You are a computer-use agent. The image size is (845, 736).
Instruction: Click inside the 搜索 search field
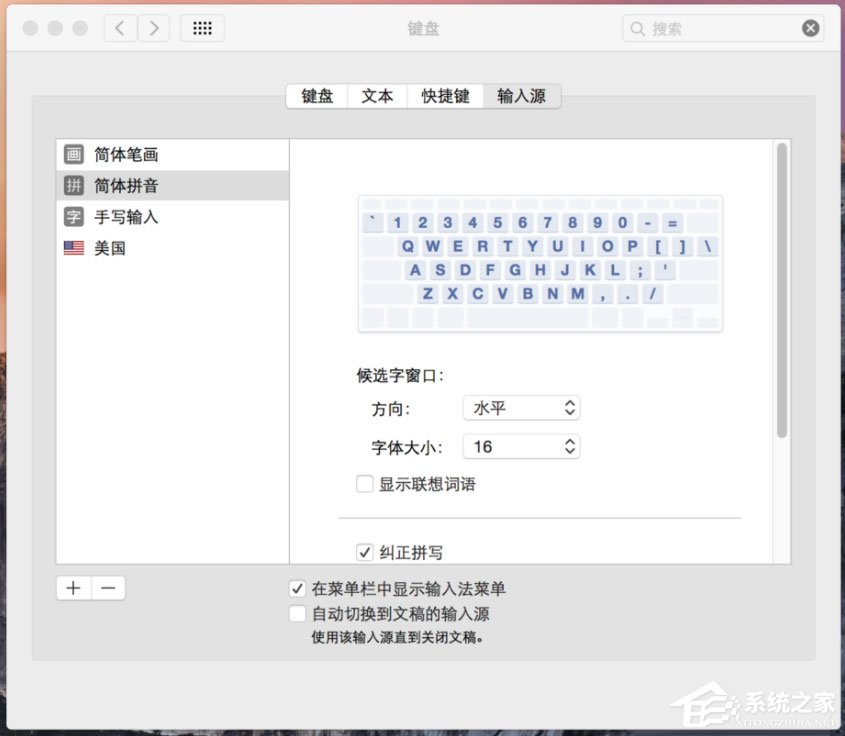(x=720, y=28)
